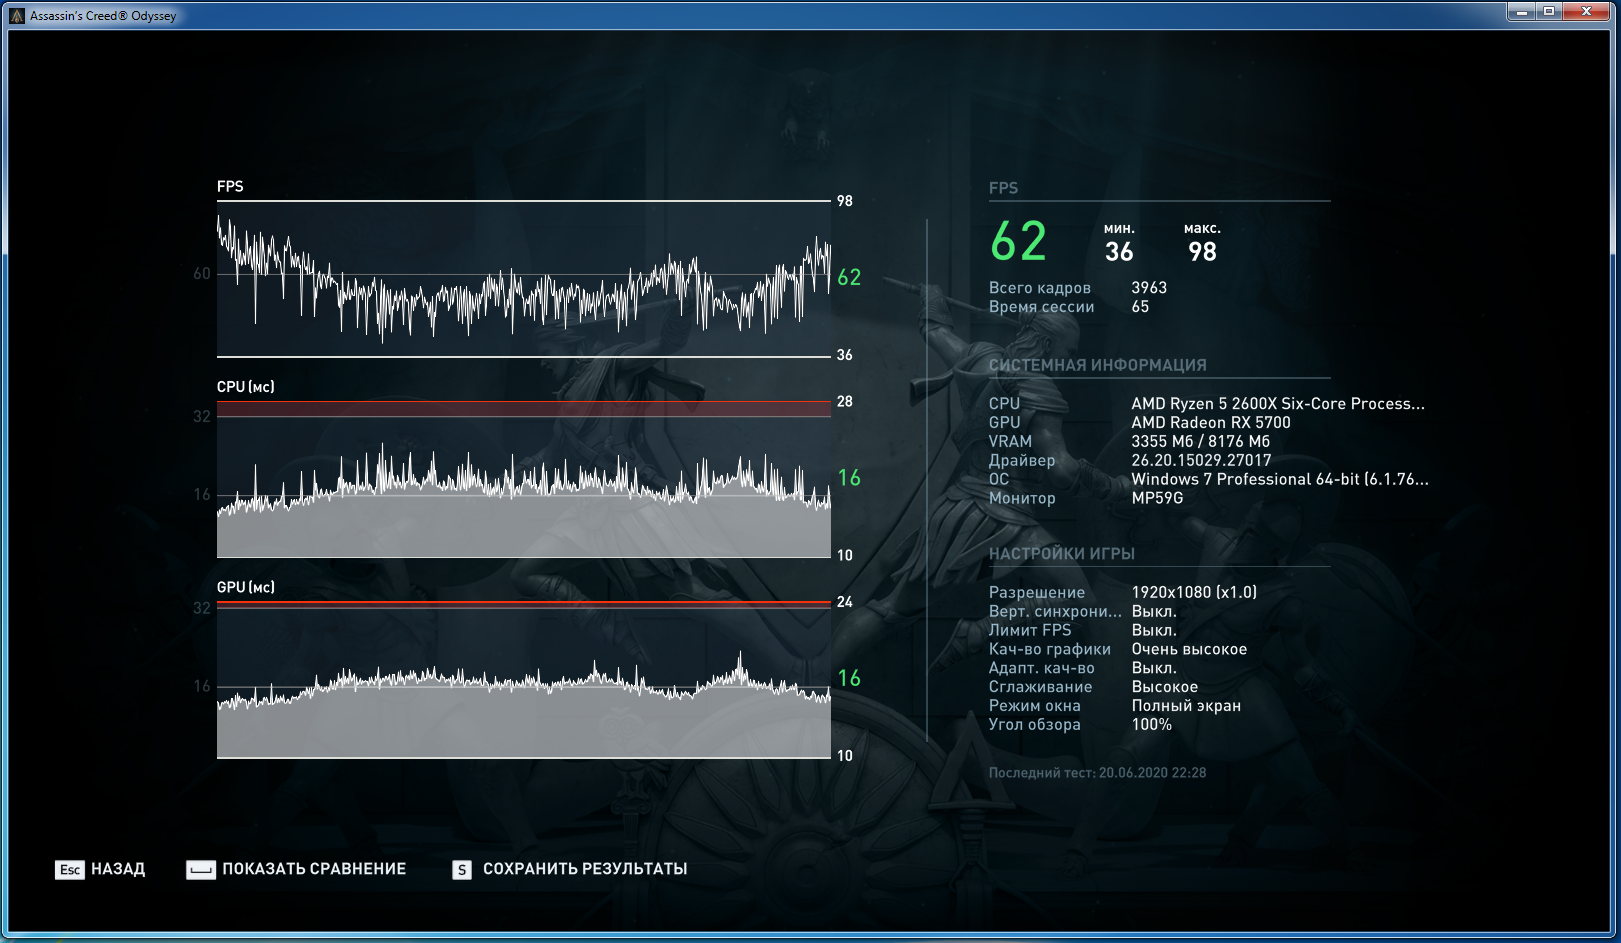1621x943 pixels.
Task: Click the Esc key icon
Action: coord(69,870)
